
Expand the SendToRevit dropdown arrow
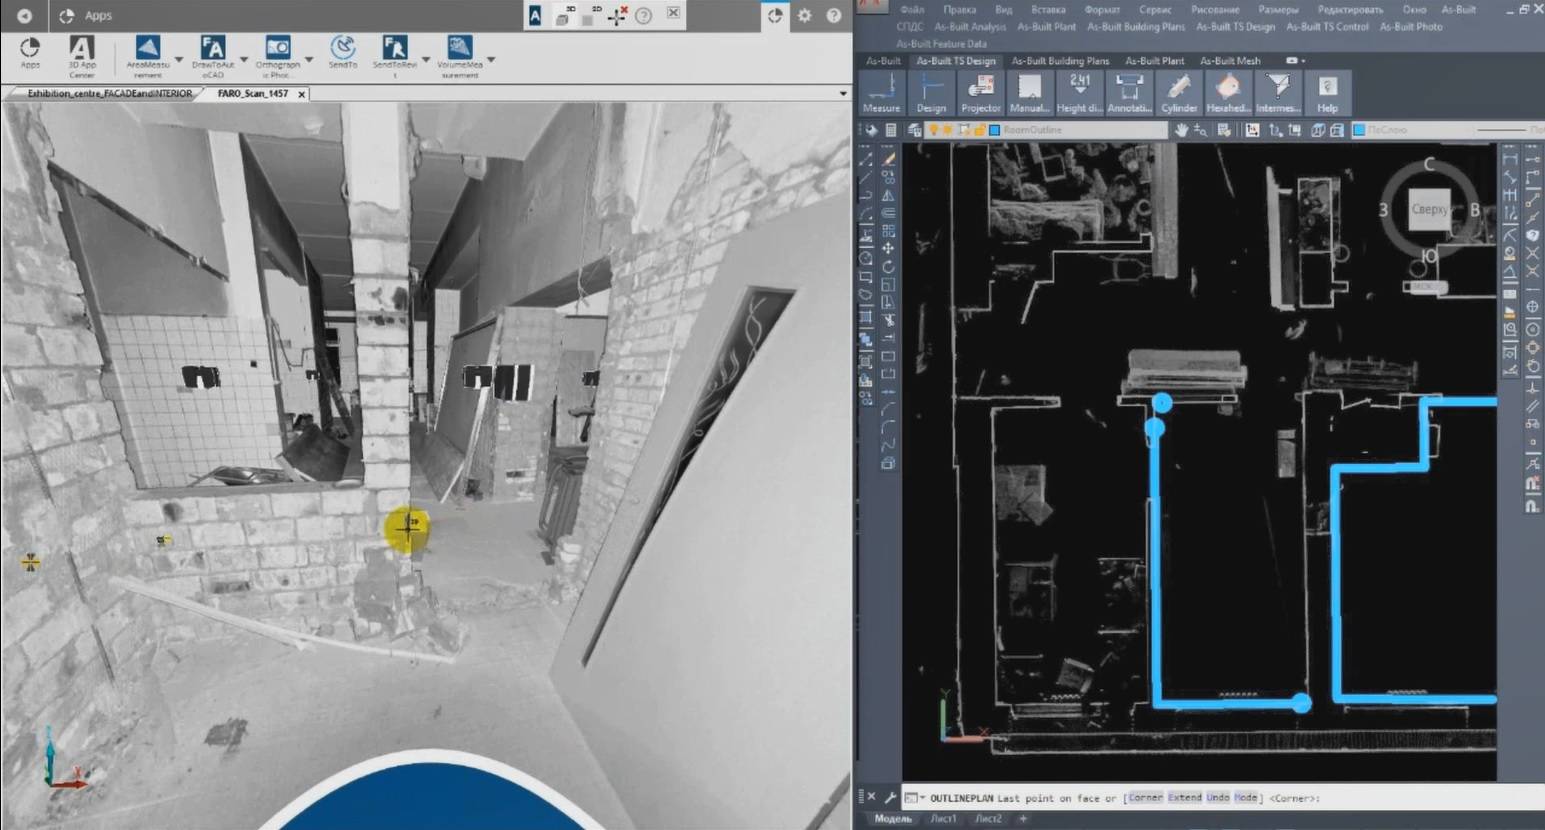(426, 60)
